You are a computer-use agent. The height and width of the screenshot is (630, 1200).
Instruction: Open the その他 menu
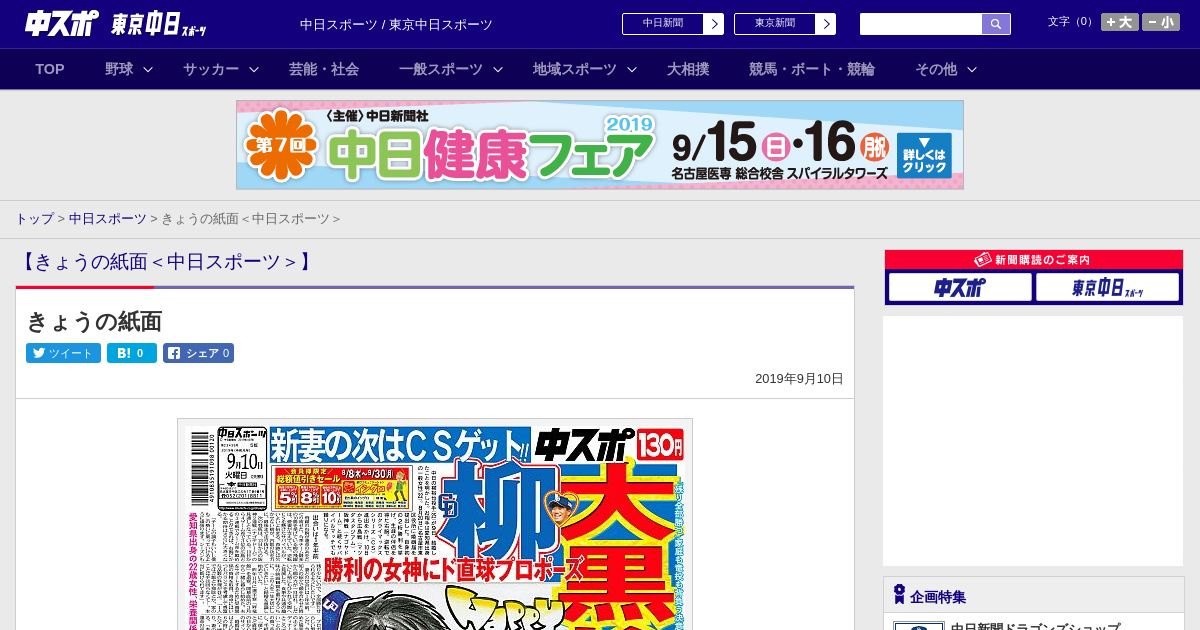pyautogui.click(x=936, y=69)
